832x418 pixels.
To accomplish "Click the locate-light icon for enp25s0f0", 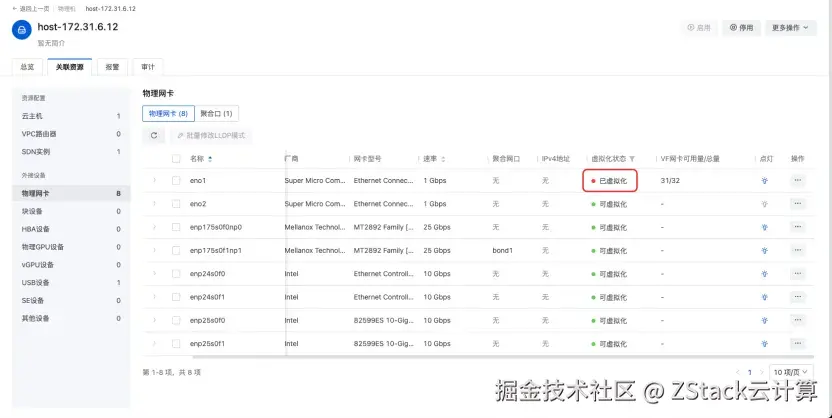I will coord(765,321).
